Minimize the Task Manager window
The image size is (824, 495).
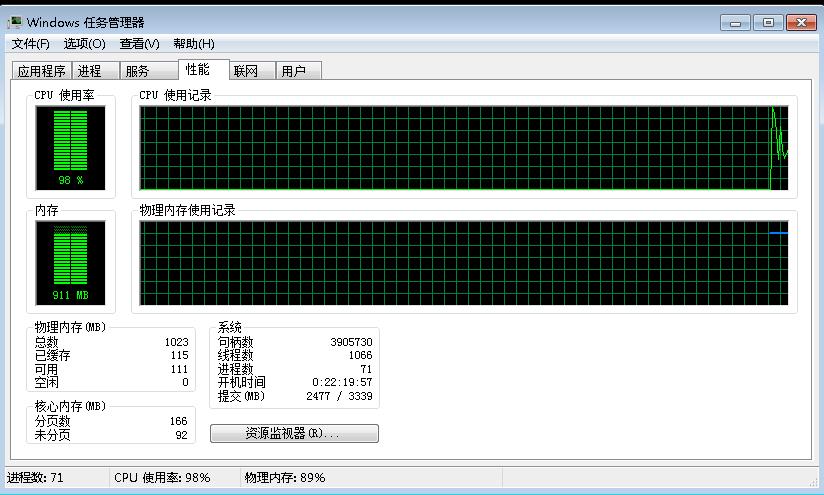[735, 23]
